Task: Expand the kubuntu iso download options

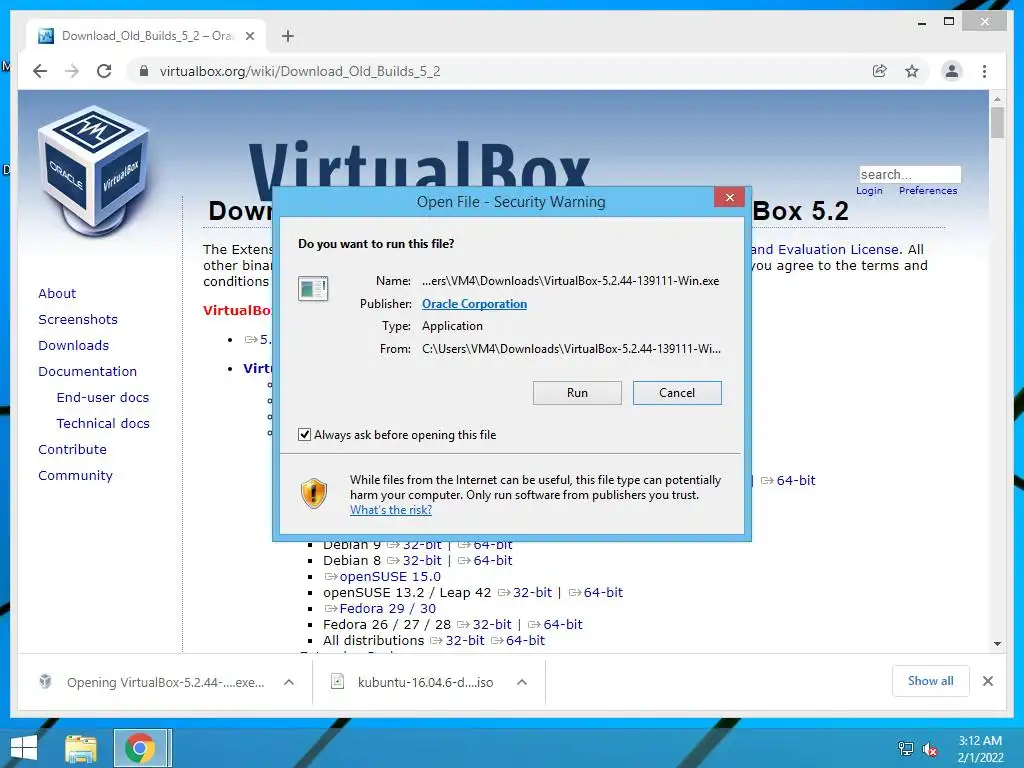Action: [x=522, y=682]
